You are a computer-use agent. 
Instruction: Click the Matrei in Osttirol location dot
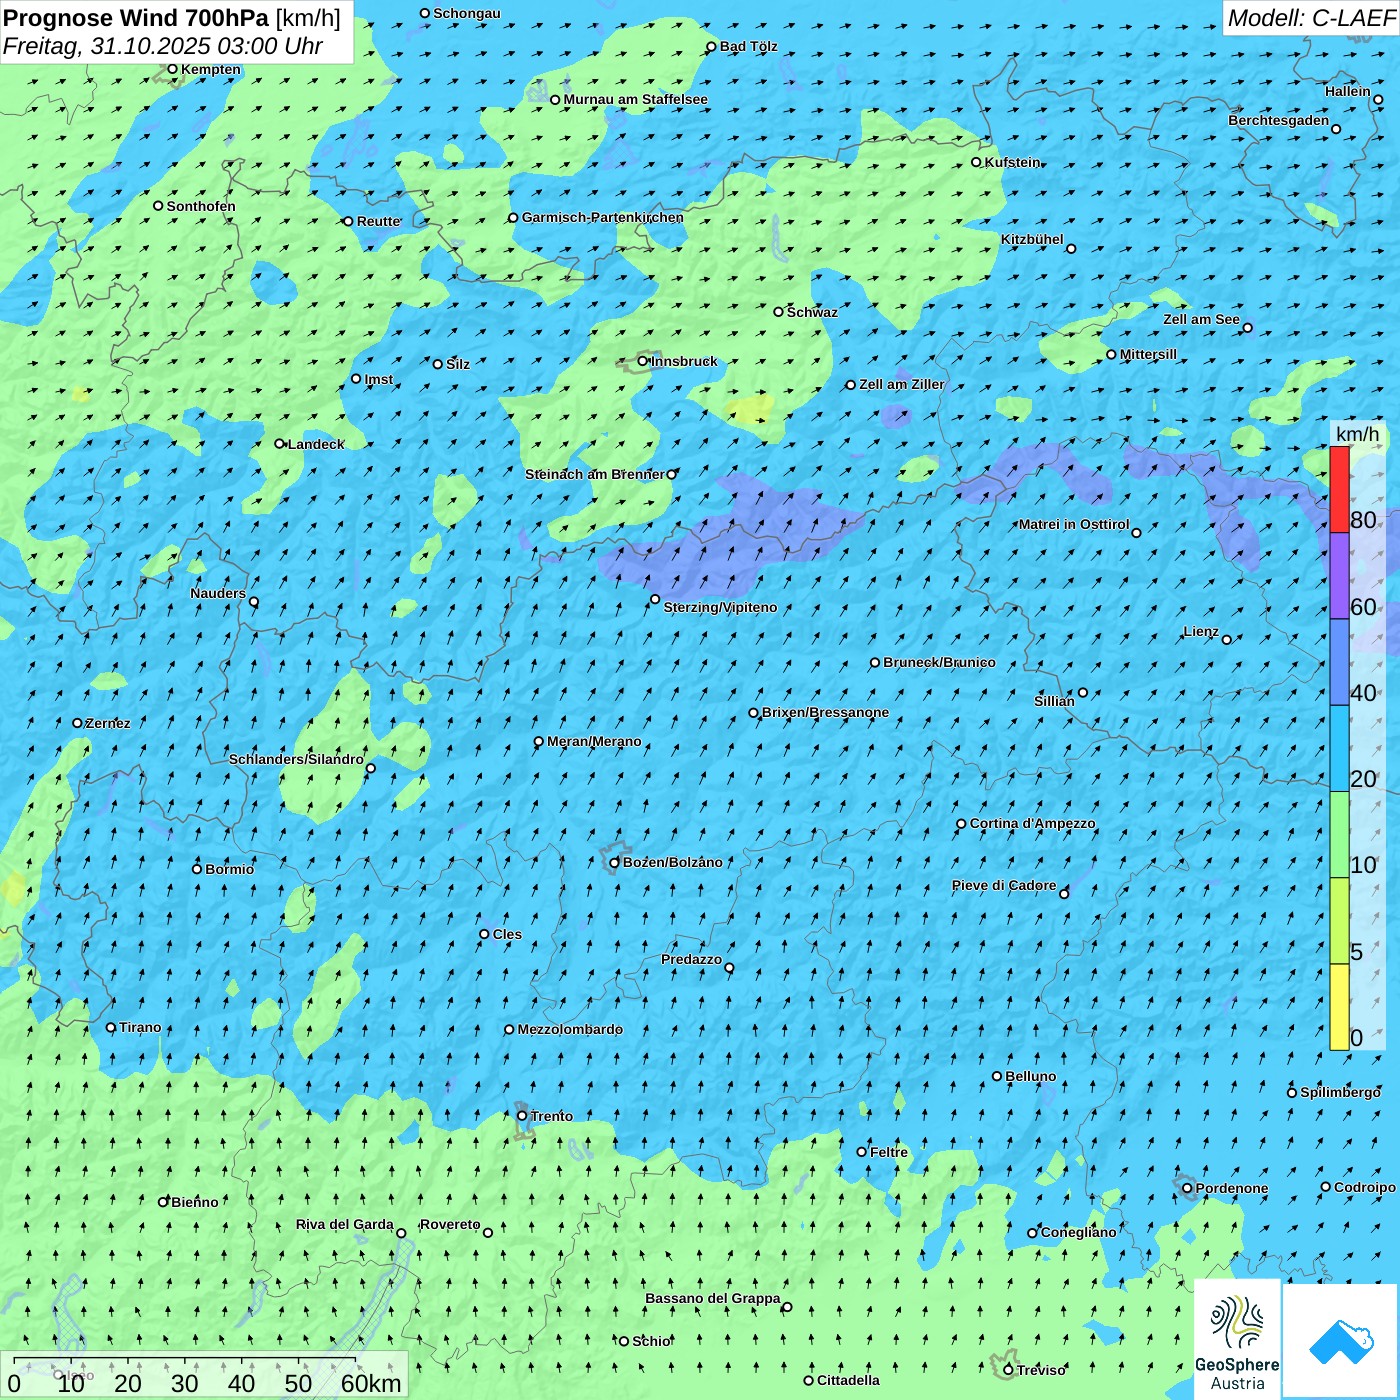1136,533
